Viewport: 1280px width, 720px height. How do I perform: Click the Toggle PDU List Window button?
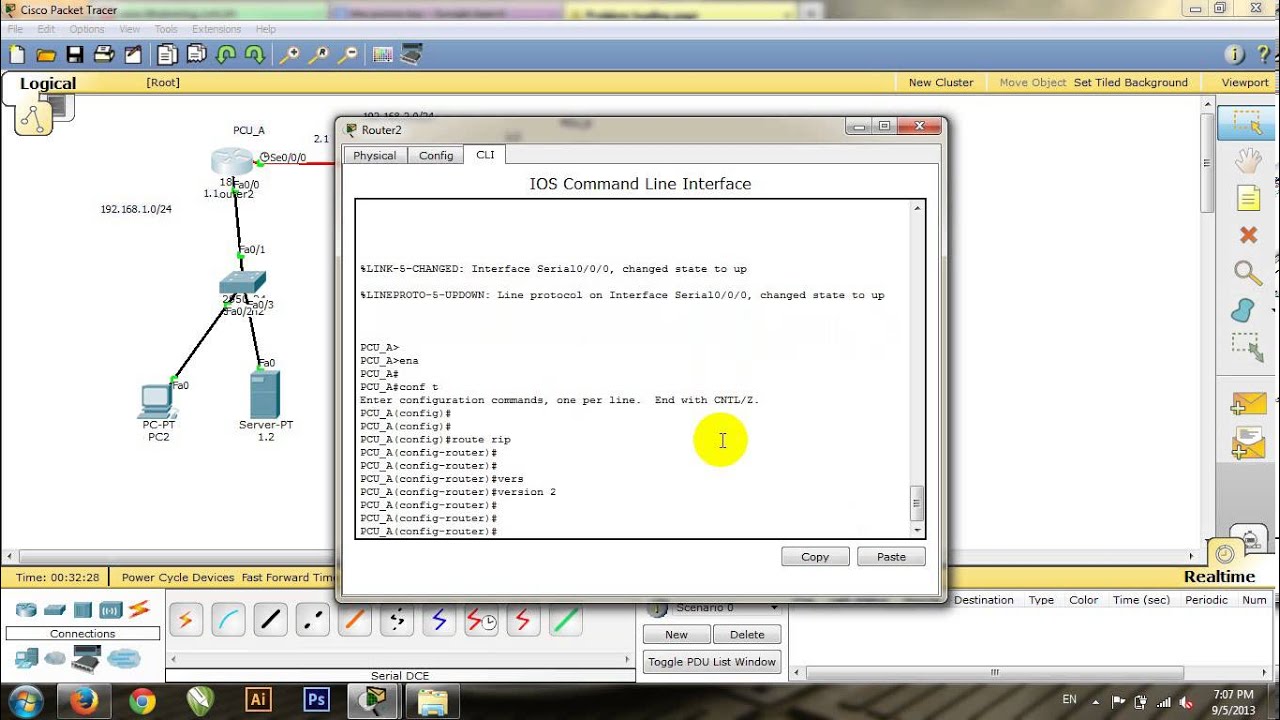coord(711,662)
